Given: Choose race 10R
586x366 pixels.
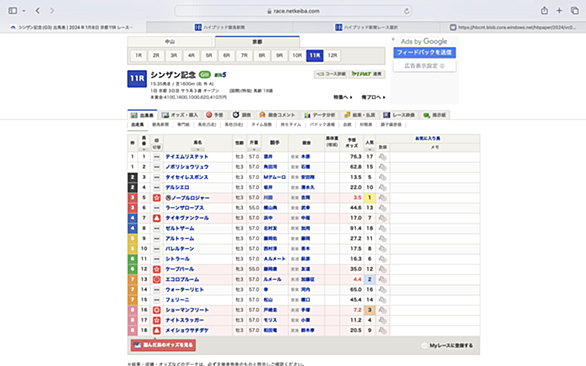Looking at the screenshot, I should 297,55.
